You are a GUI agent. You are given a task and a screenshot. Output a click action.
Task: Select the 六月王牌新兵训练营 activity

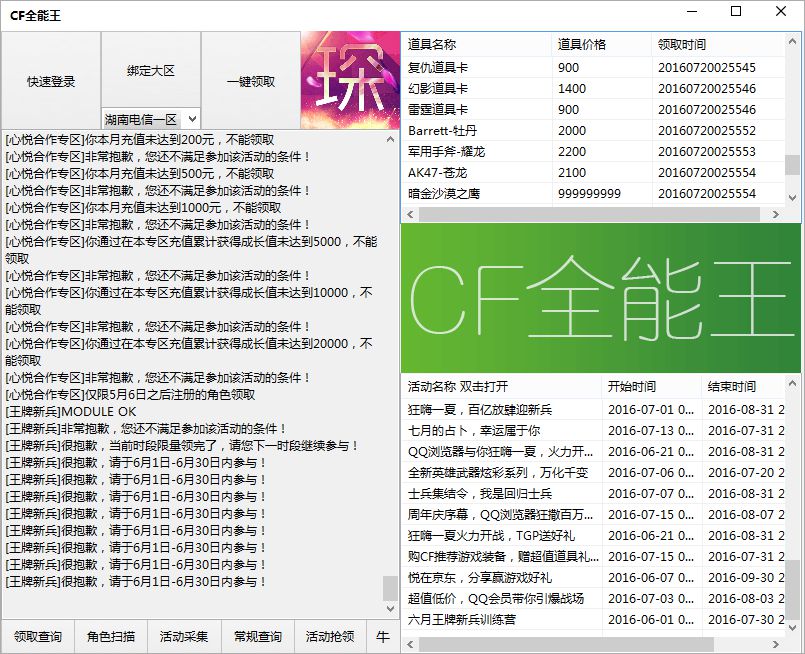click(593, 620)
